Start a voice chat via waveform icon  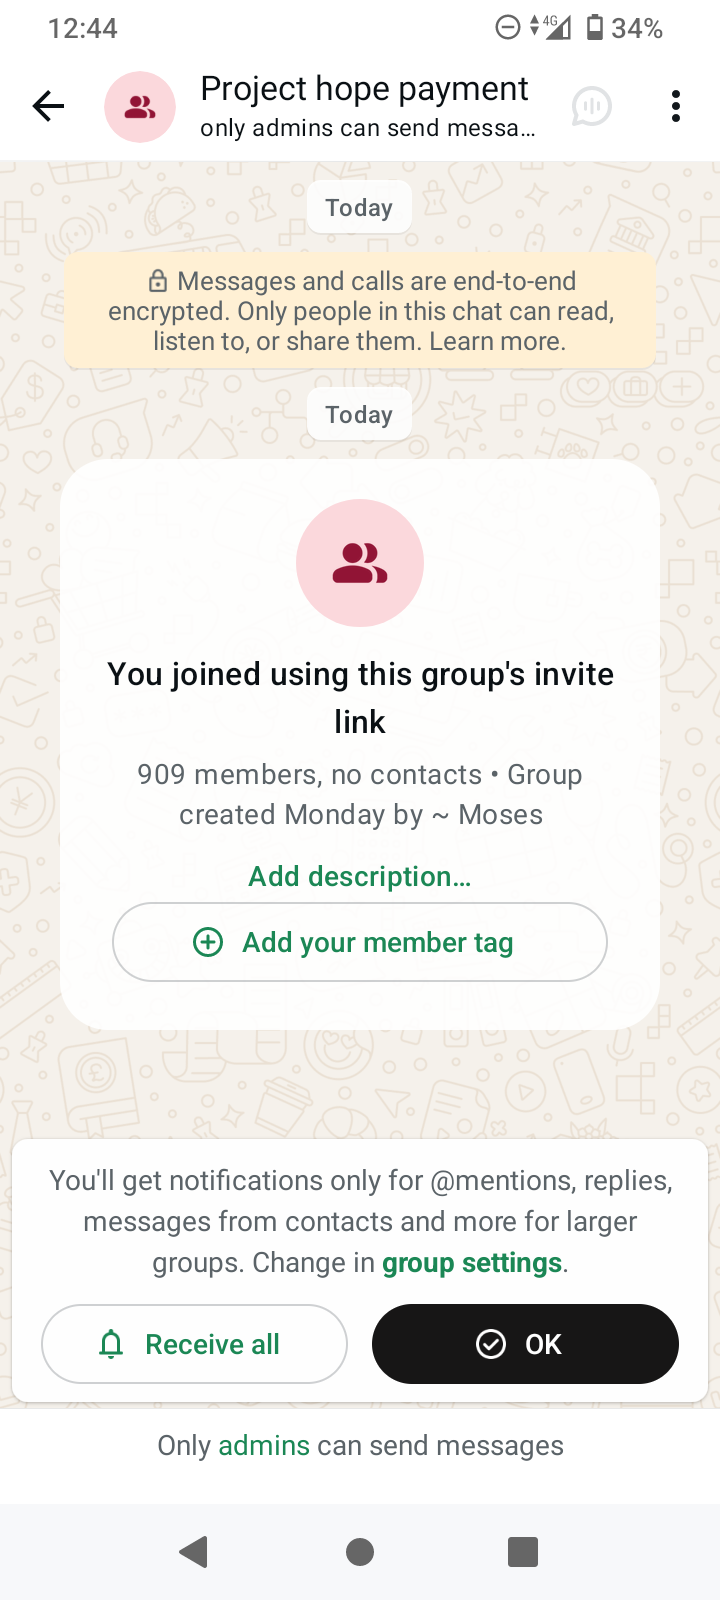pyautogui.click(x=591, y=106)
